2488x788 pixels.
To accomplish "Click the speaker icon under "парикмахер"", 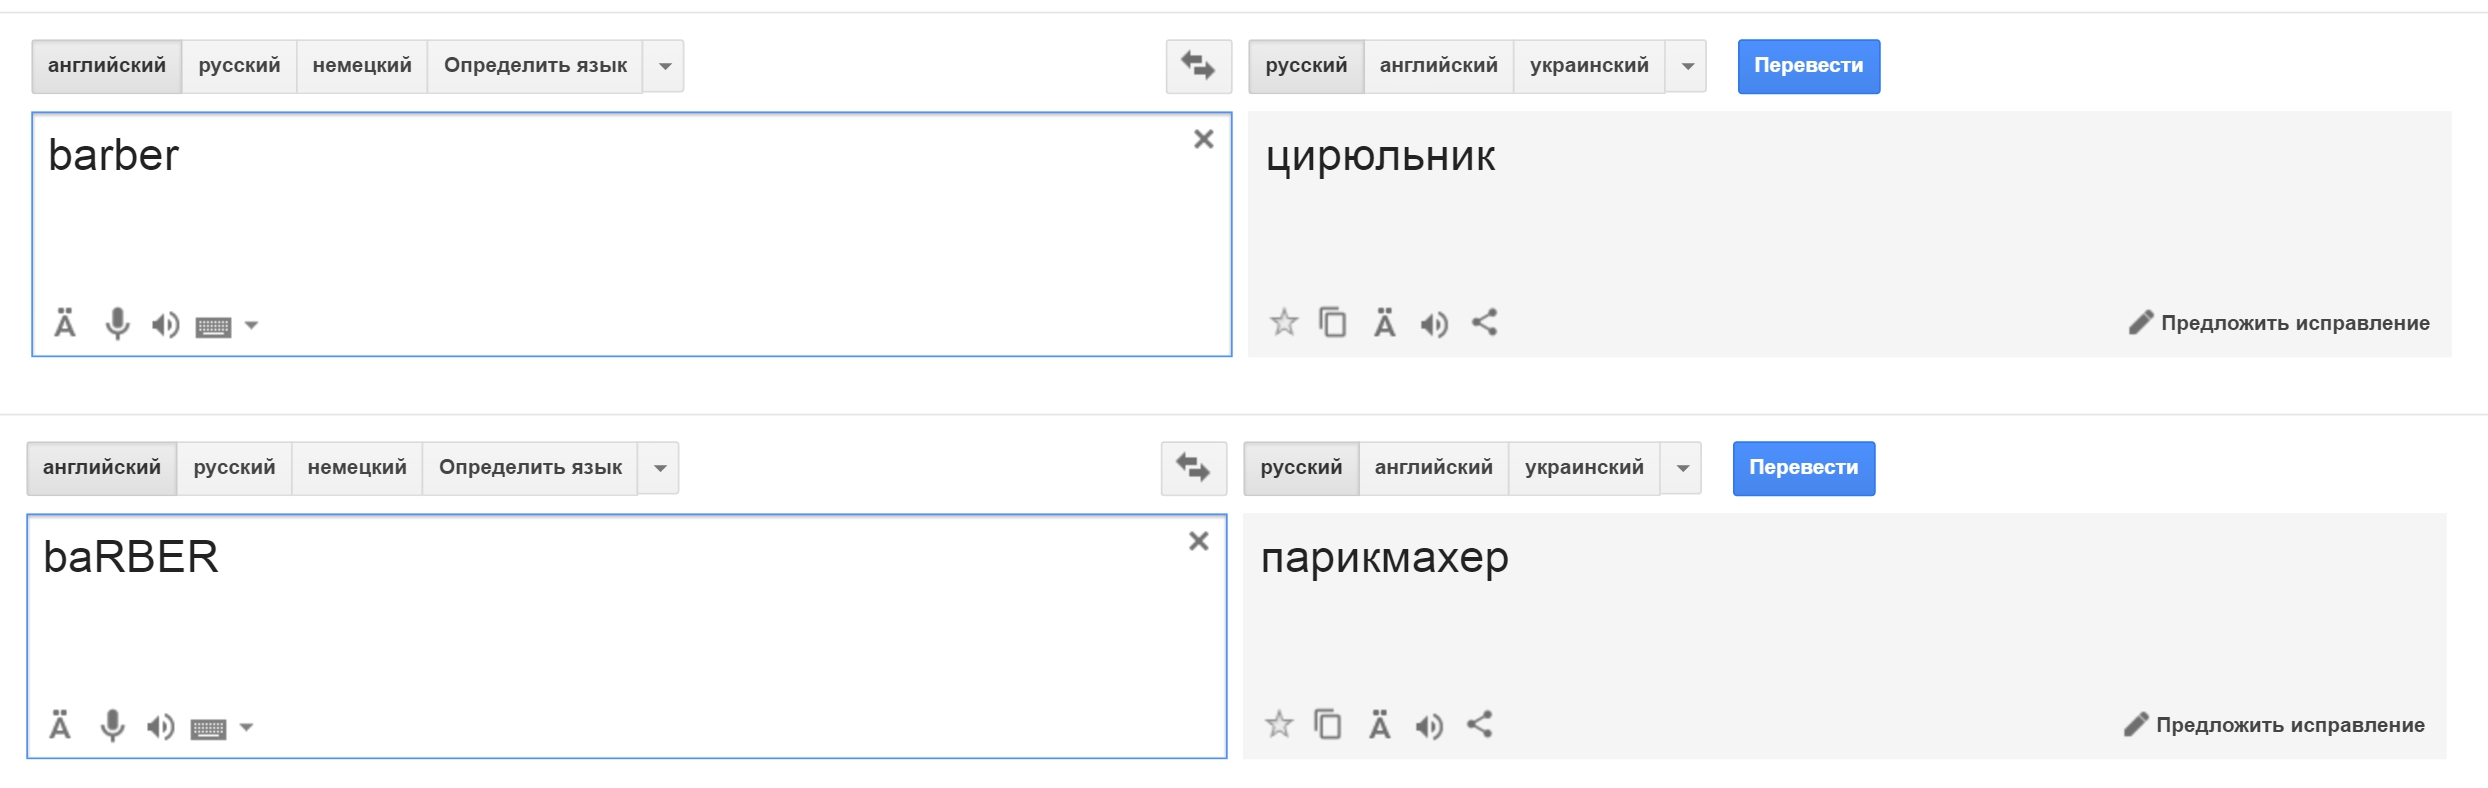I will point(1430,726).
